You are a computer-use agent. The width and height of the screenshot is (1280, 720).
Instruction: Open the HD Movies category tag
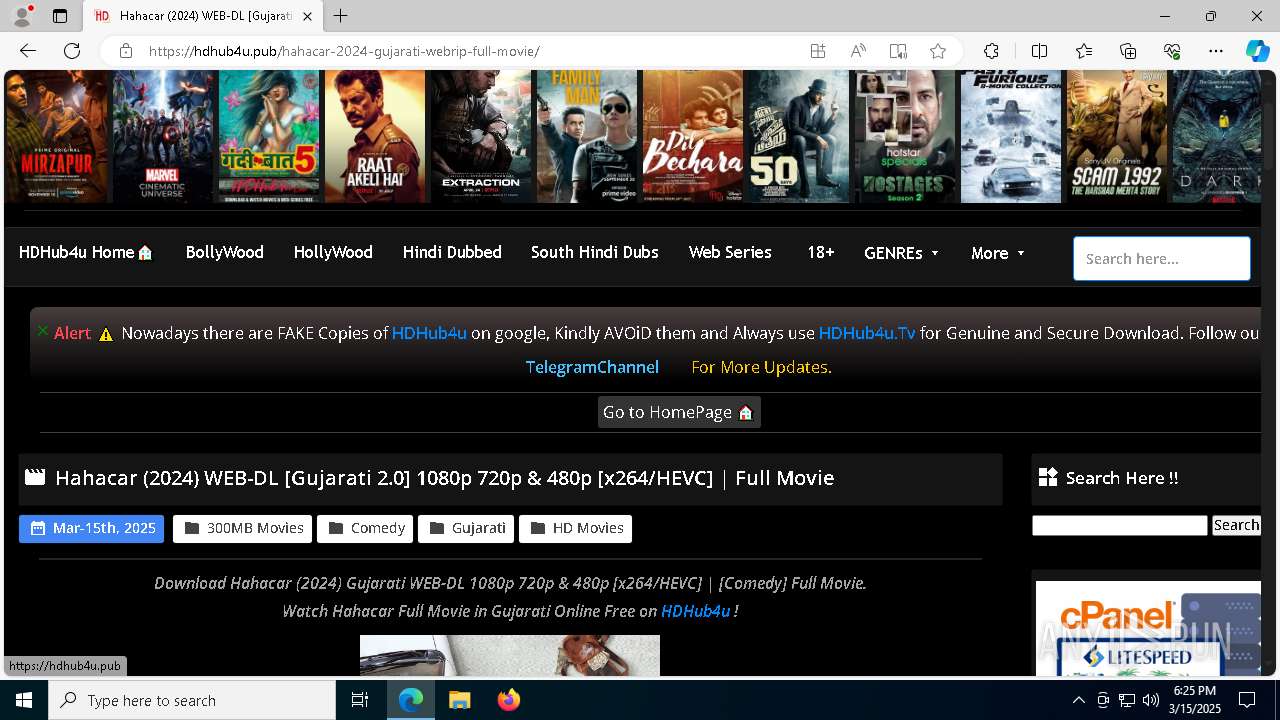575,528
